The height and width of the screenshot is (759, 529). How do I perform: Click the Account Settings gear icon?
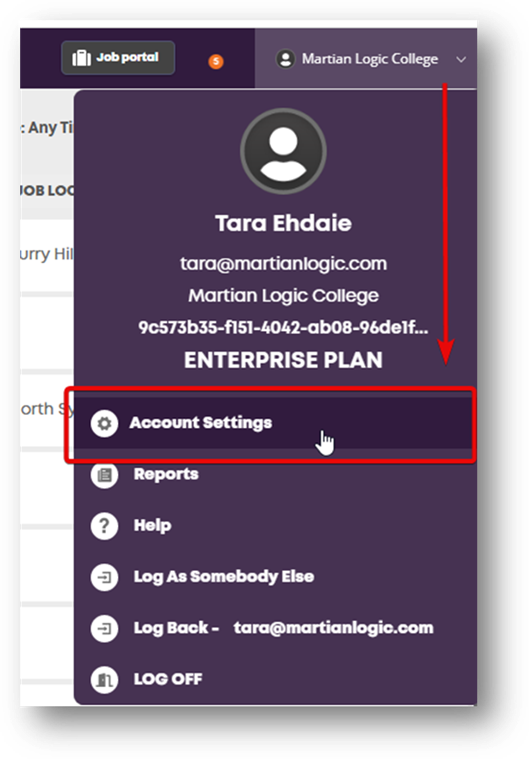click(104, 423)
